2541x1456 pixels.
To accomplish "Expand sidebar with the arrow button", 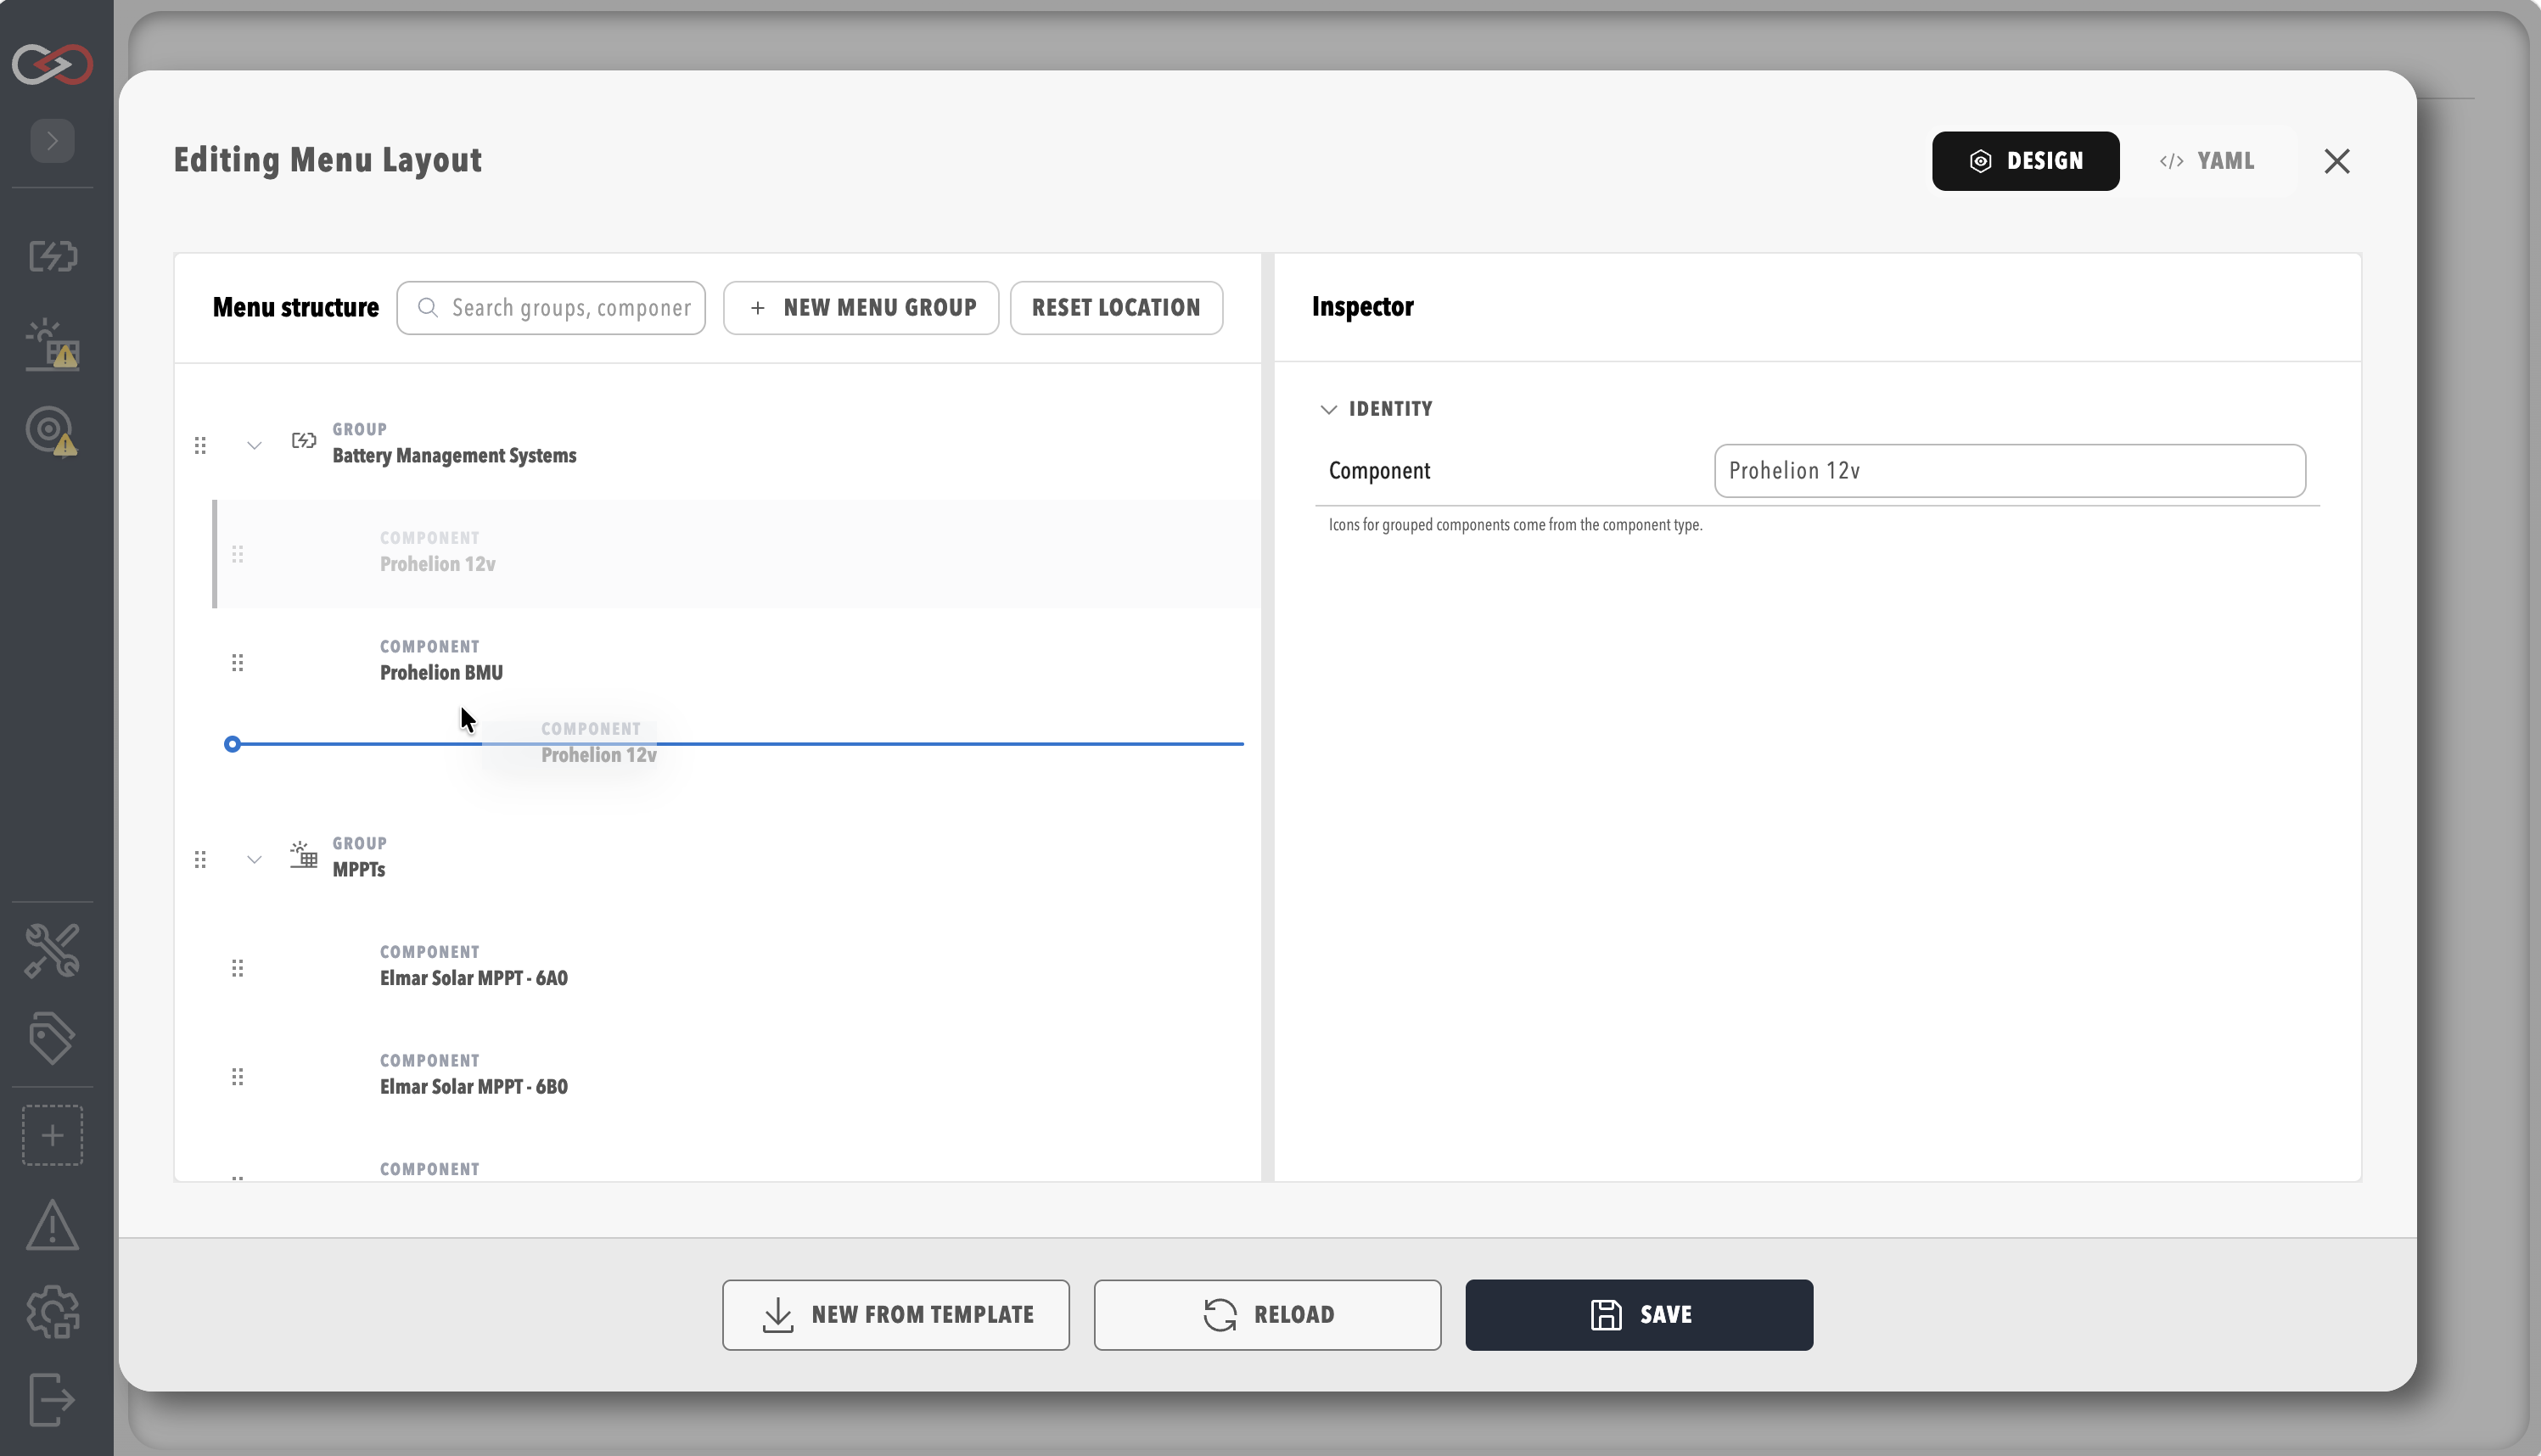I will 52,141.
